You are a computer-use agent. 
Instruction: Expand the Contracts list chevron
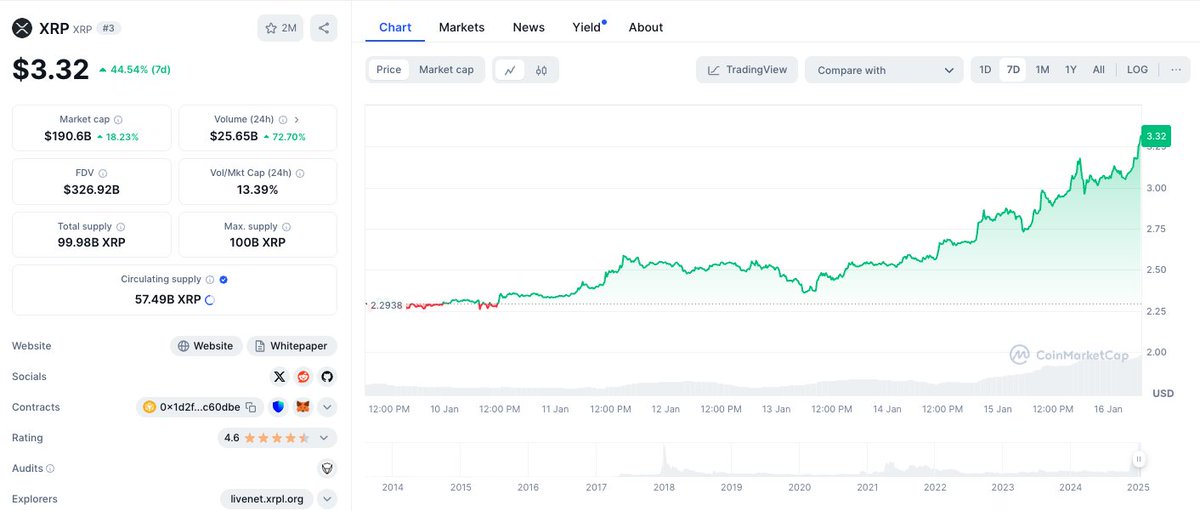(x=328, y=407)
